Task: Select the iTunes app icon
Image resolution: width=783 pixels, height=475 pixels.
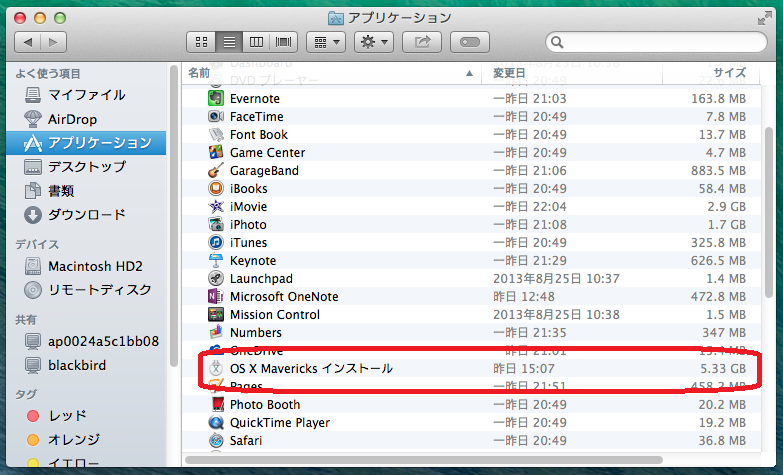Action: [216, 242]
